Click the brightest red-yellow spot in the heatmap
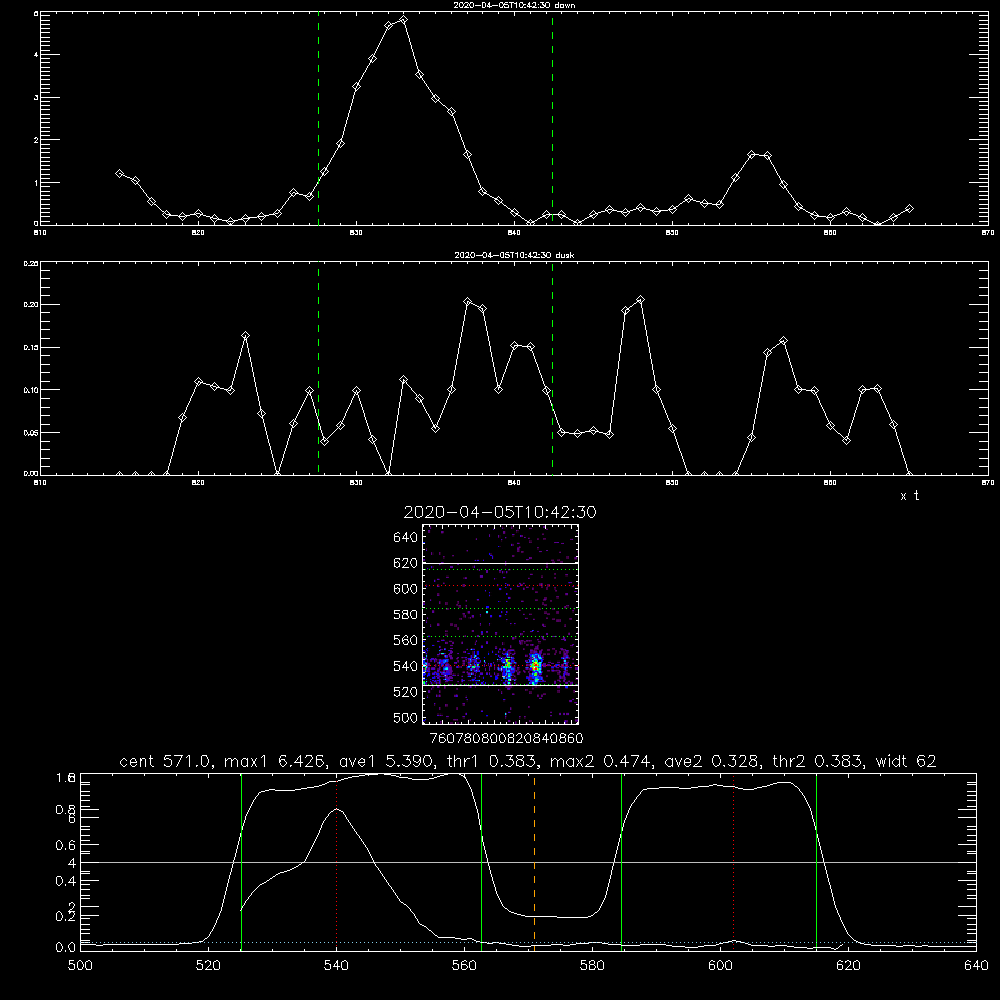 536,666
